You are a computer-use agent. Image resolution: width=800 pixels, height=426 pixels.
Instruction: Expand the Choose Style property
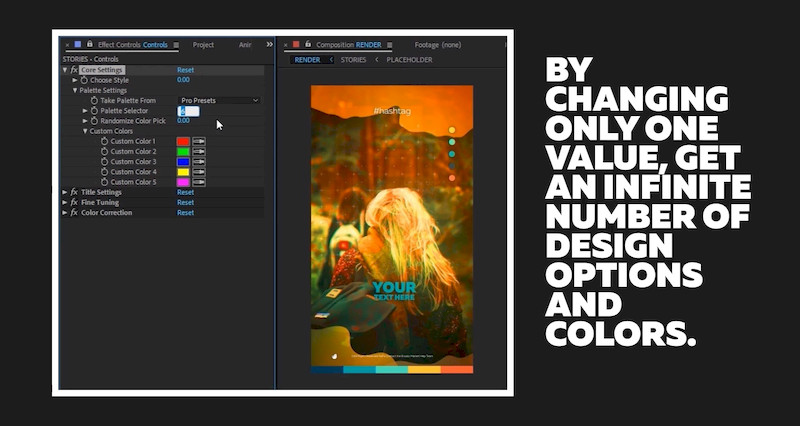coord(75,80)
